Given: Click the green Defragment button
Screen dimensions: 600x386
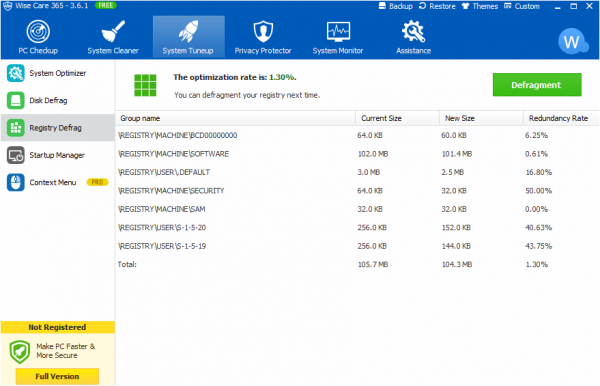Looking at the screenshot, I should coord(537,85).
